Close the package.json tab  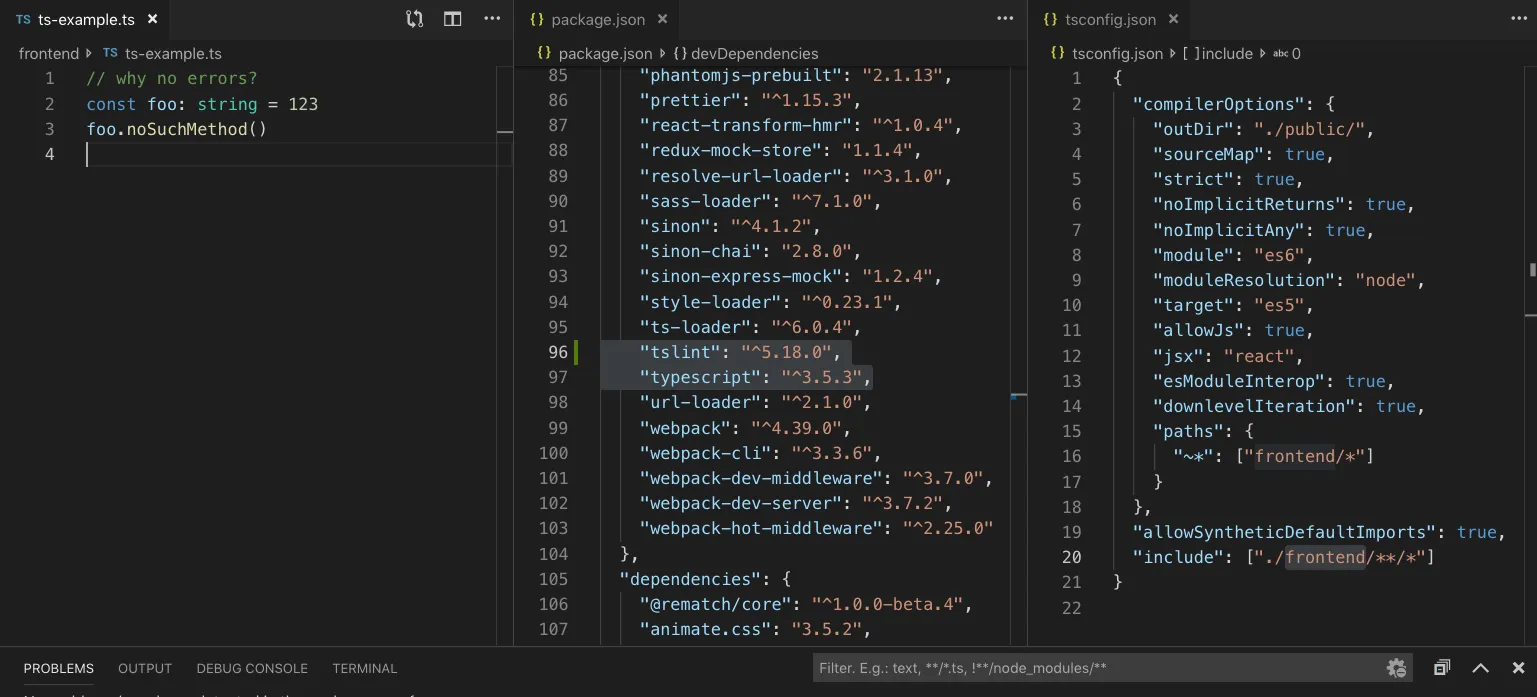663,19
